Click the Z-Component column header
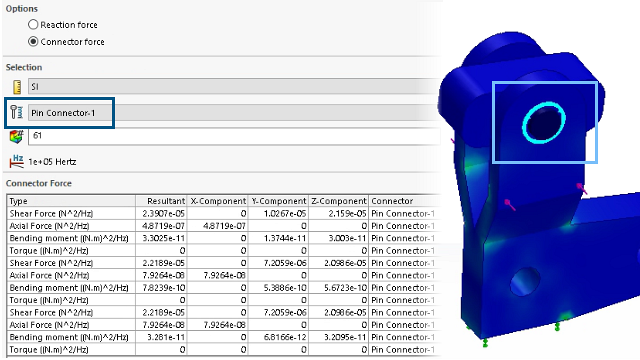 pos(338,201)
